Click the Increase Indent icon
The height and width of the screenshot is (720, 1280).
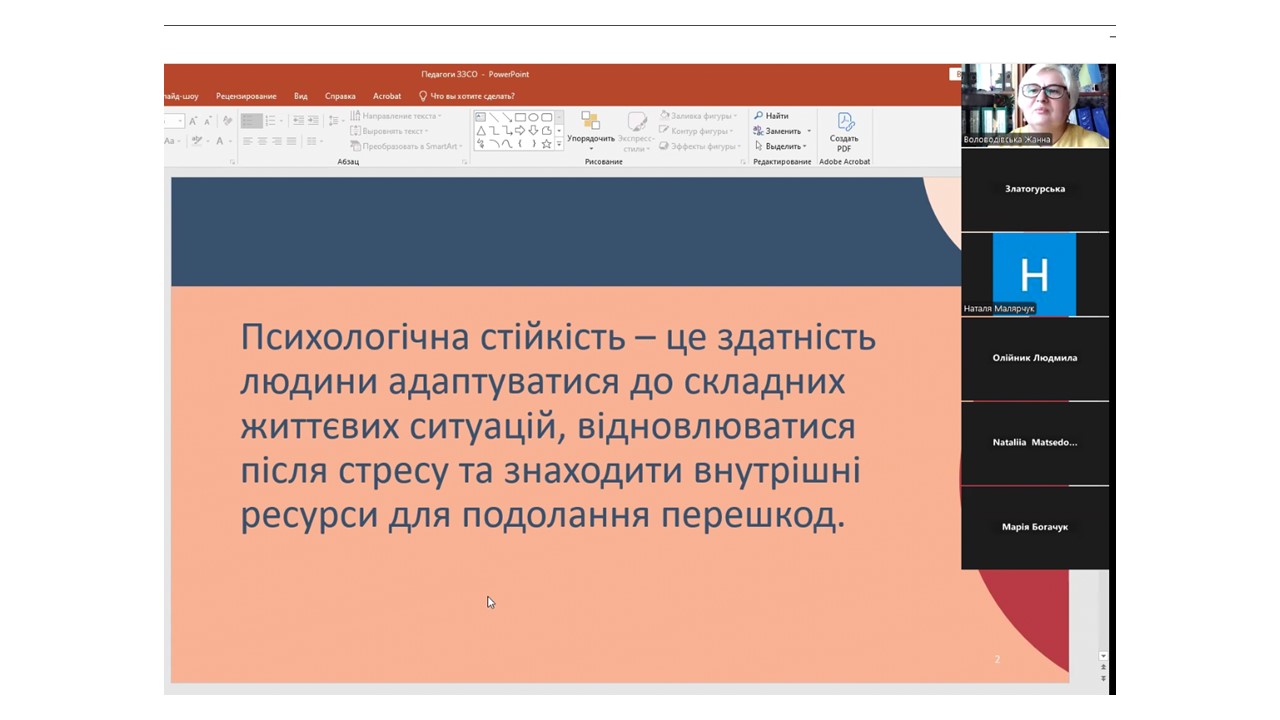click(x=312, y=120)
